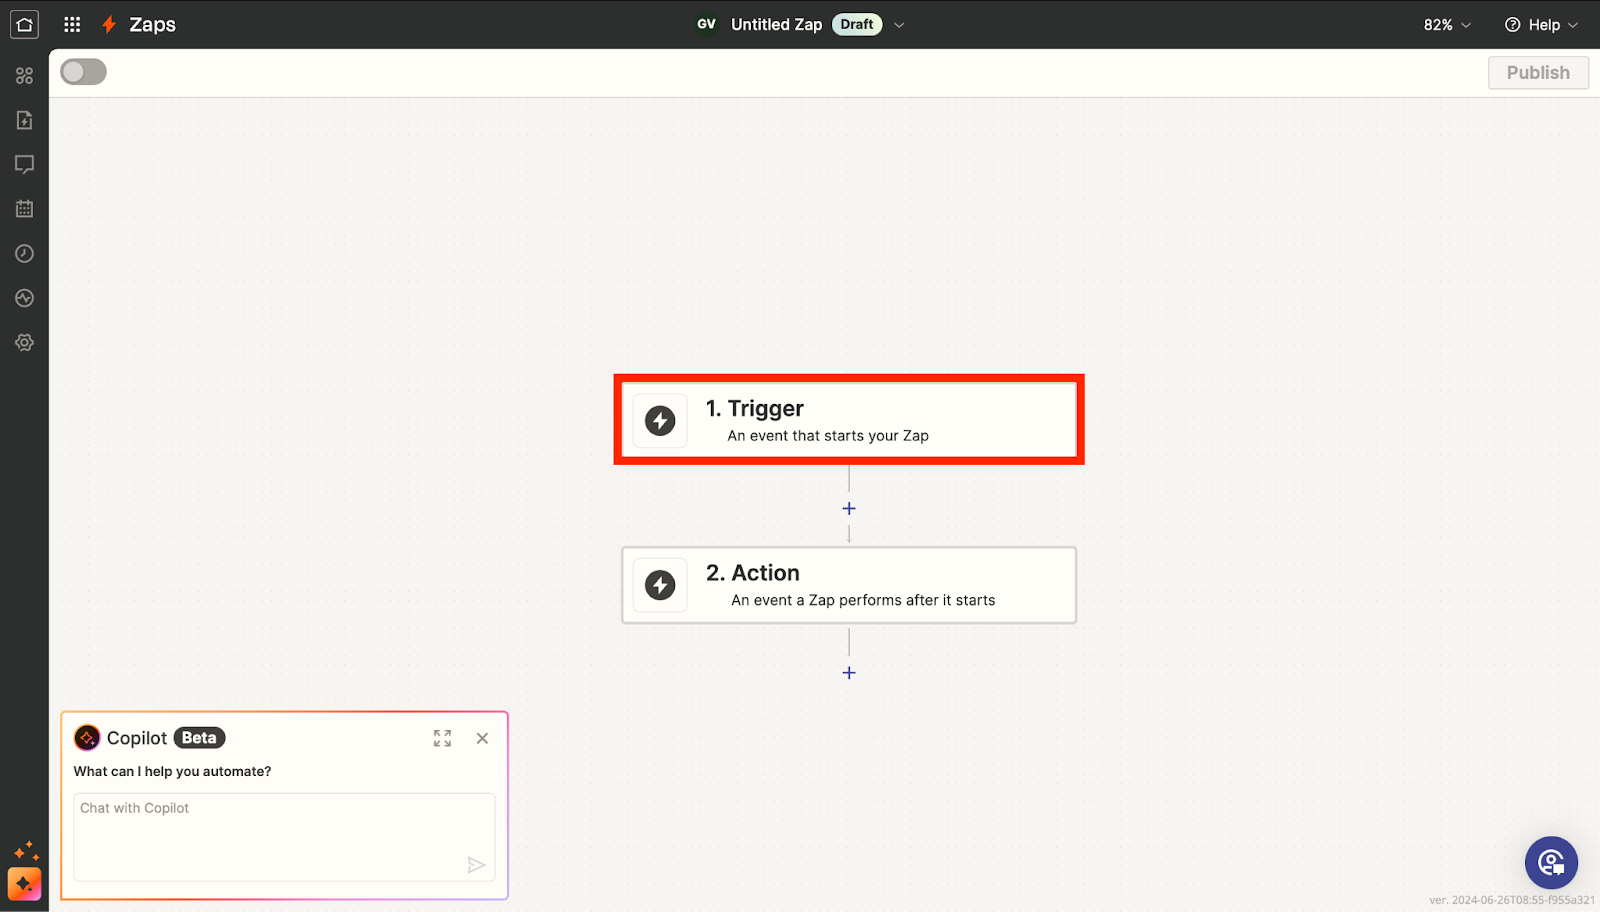This screenshot has width=1600, height=912.
Task: Click the Copilot logo icon
Action: tap(87, 738)
